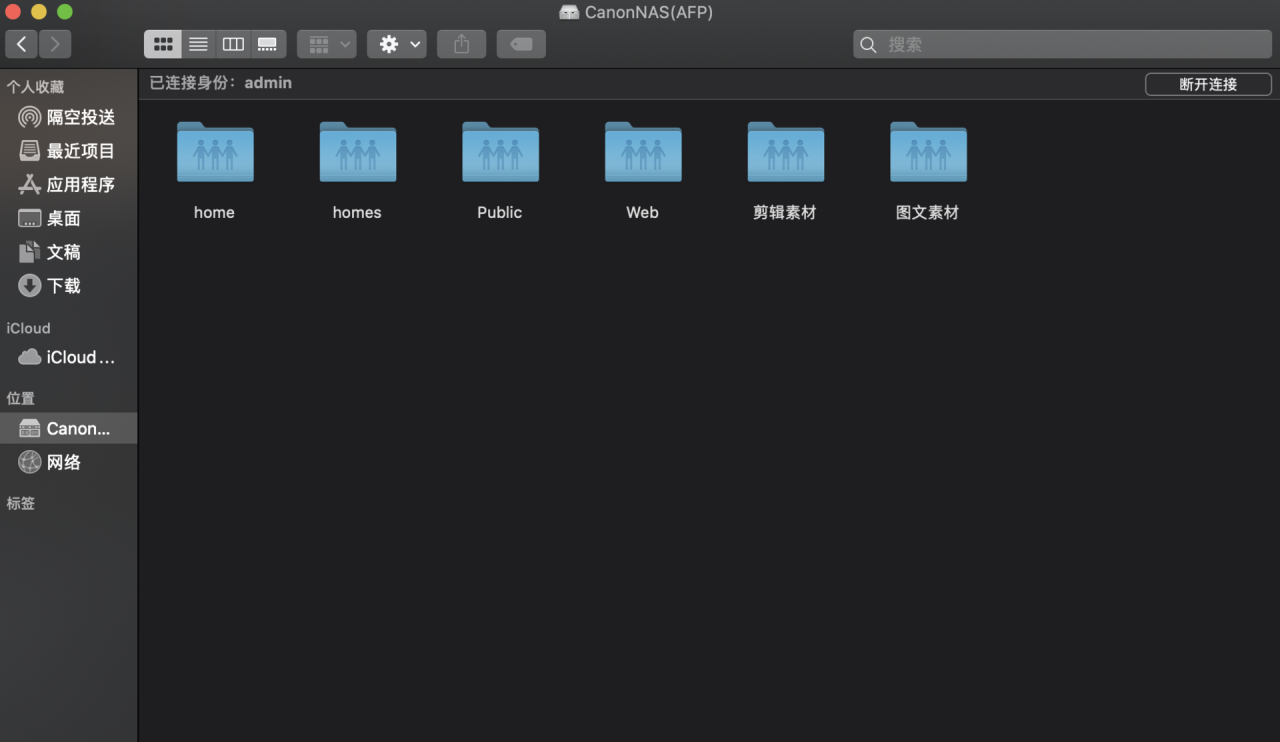
Task: Select the 剪辑素材 shared folder
Action: 785,169
